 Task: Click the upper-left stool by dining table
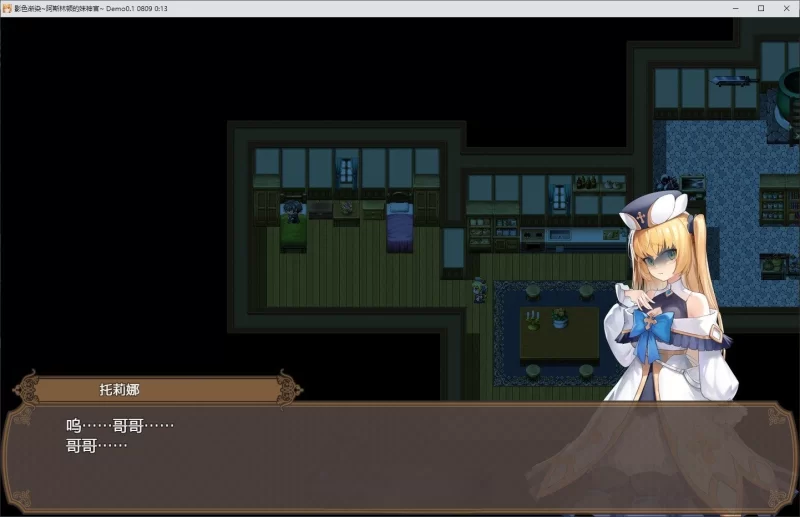pos(533,292)
